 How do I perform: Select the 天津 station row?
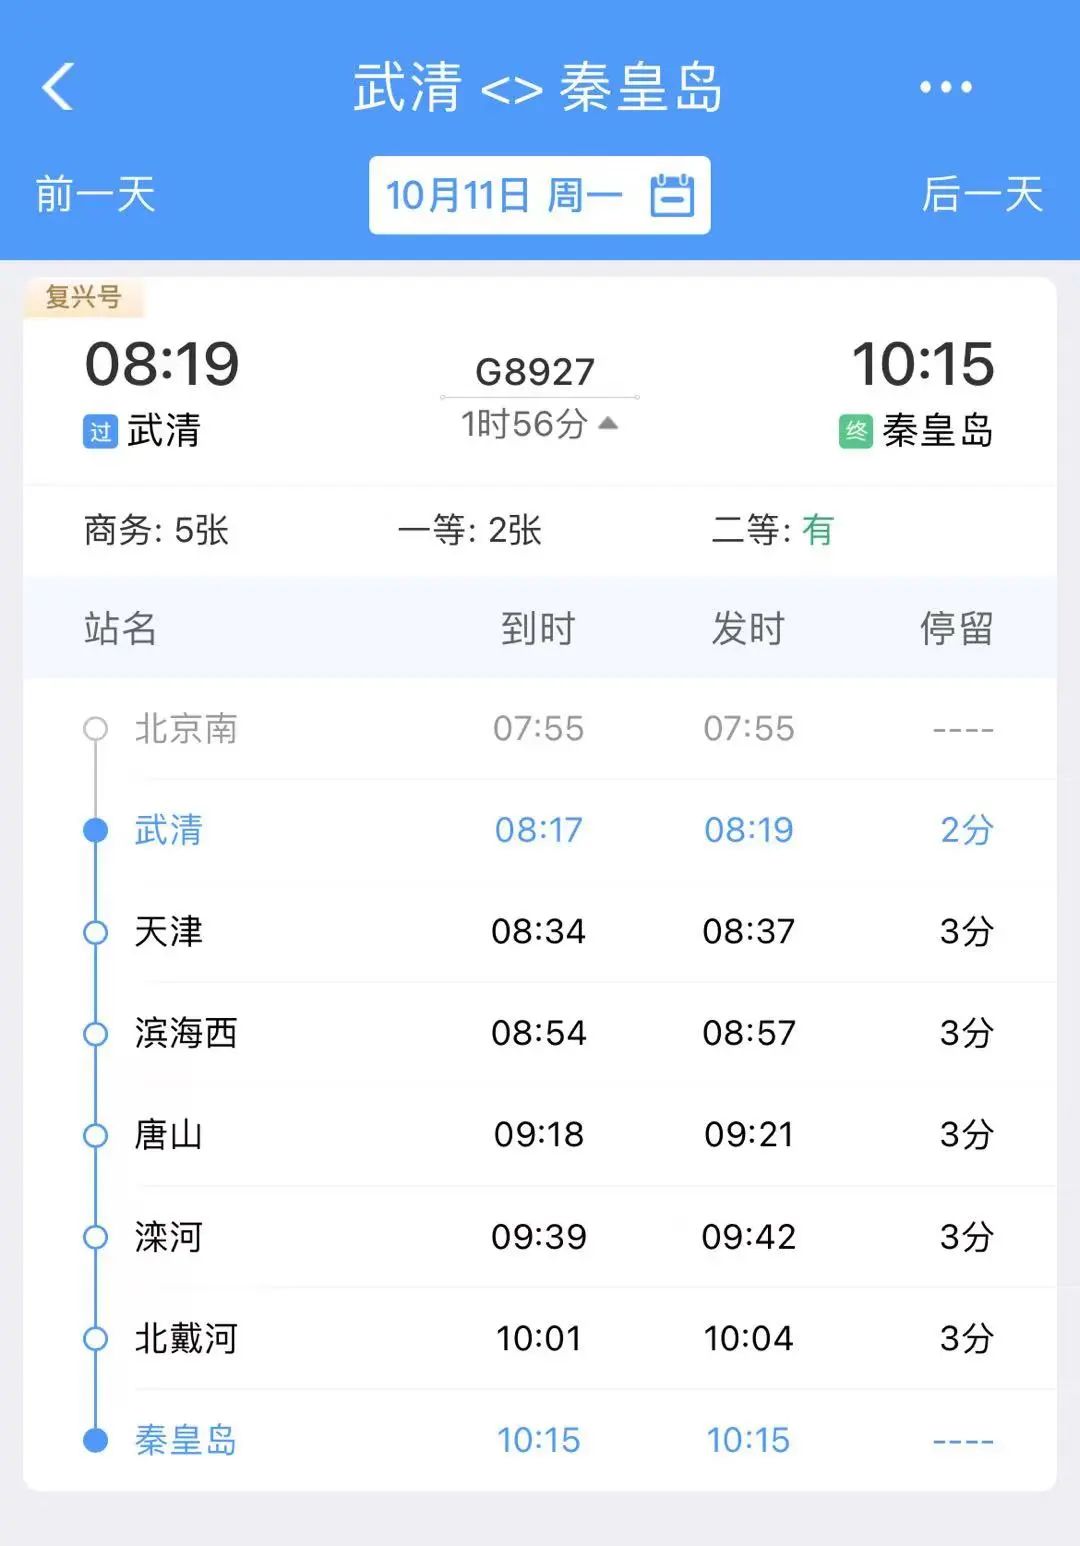click(540, 932)
